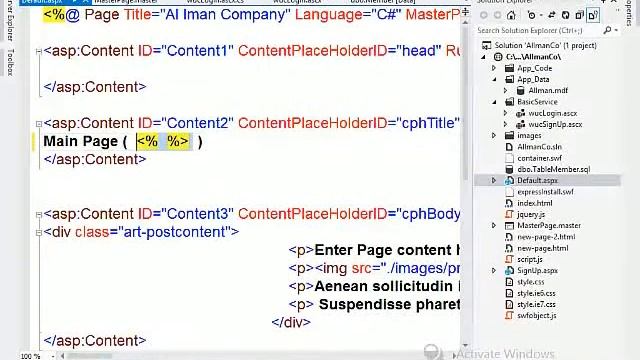Click the editor vertical scrollbar up arrow

click(465, 23)
